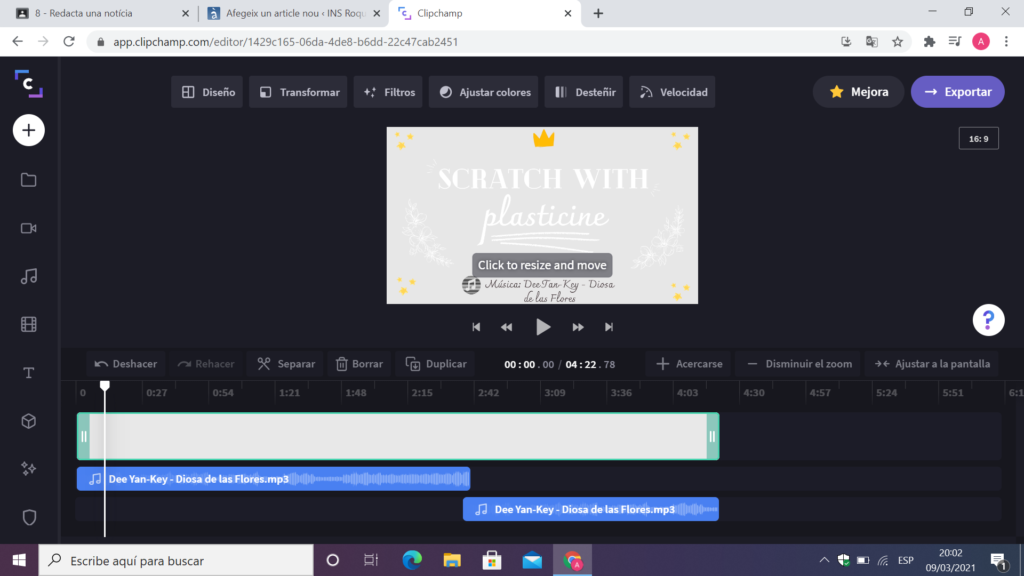Click the help question mark button
1024x576 pixels.
point(988,320)
